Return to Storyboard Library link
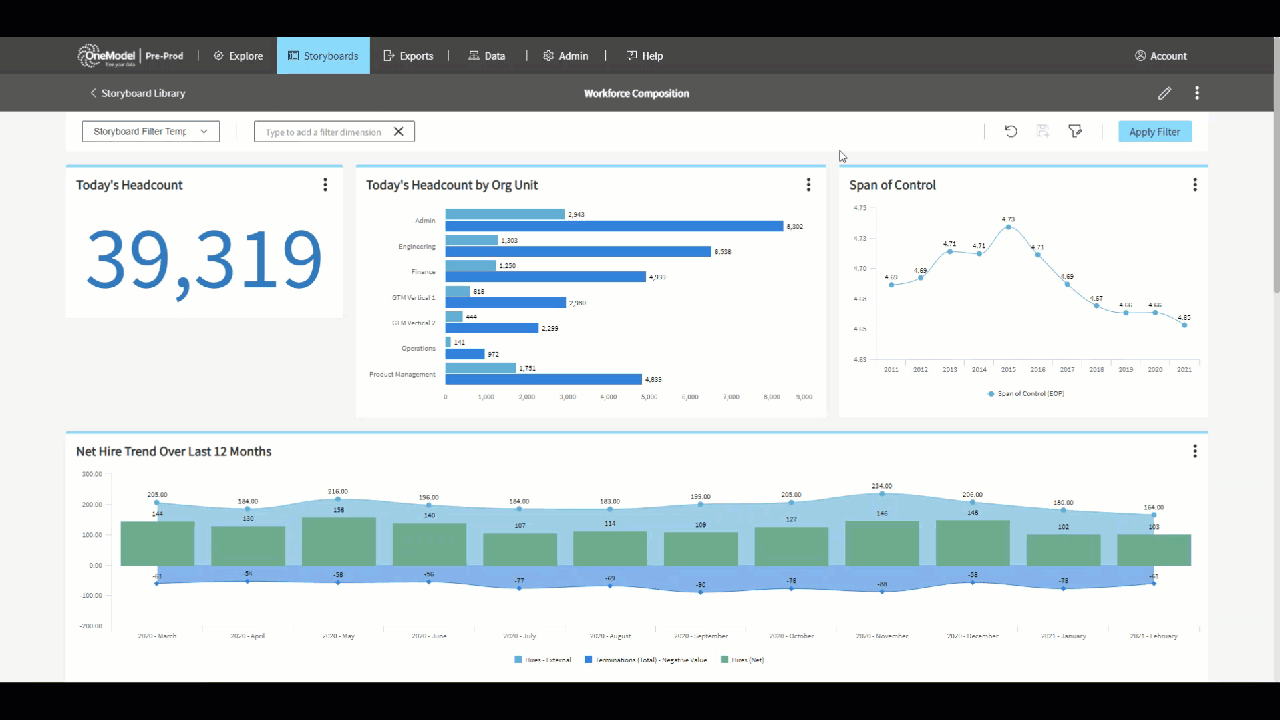 click(x=137, y=93)
